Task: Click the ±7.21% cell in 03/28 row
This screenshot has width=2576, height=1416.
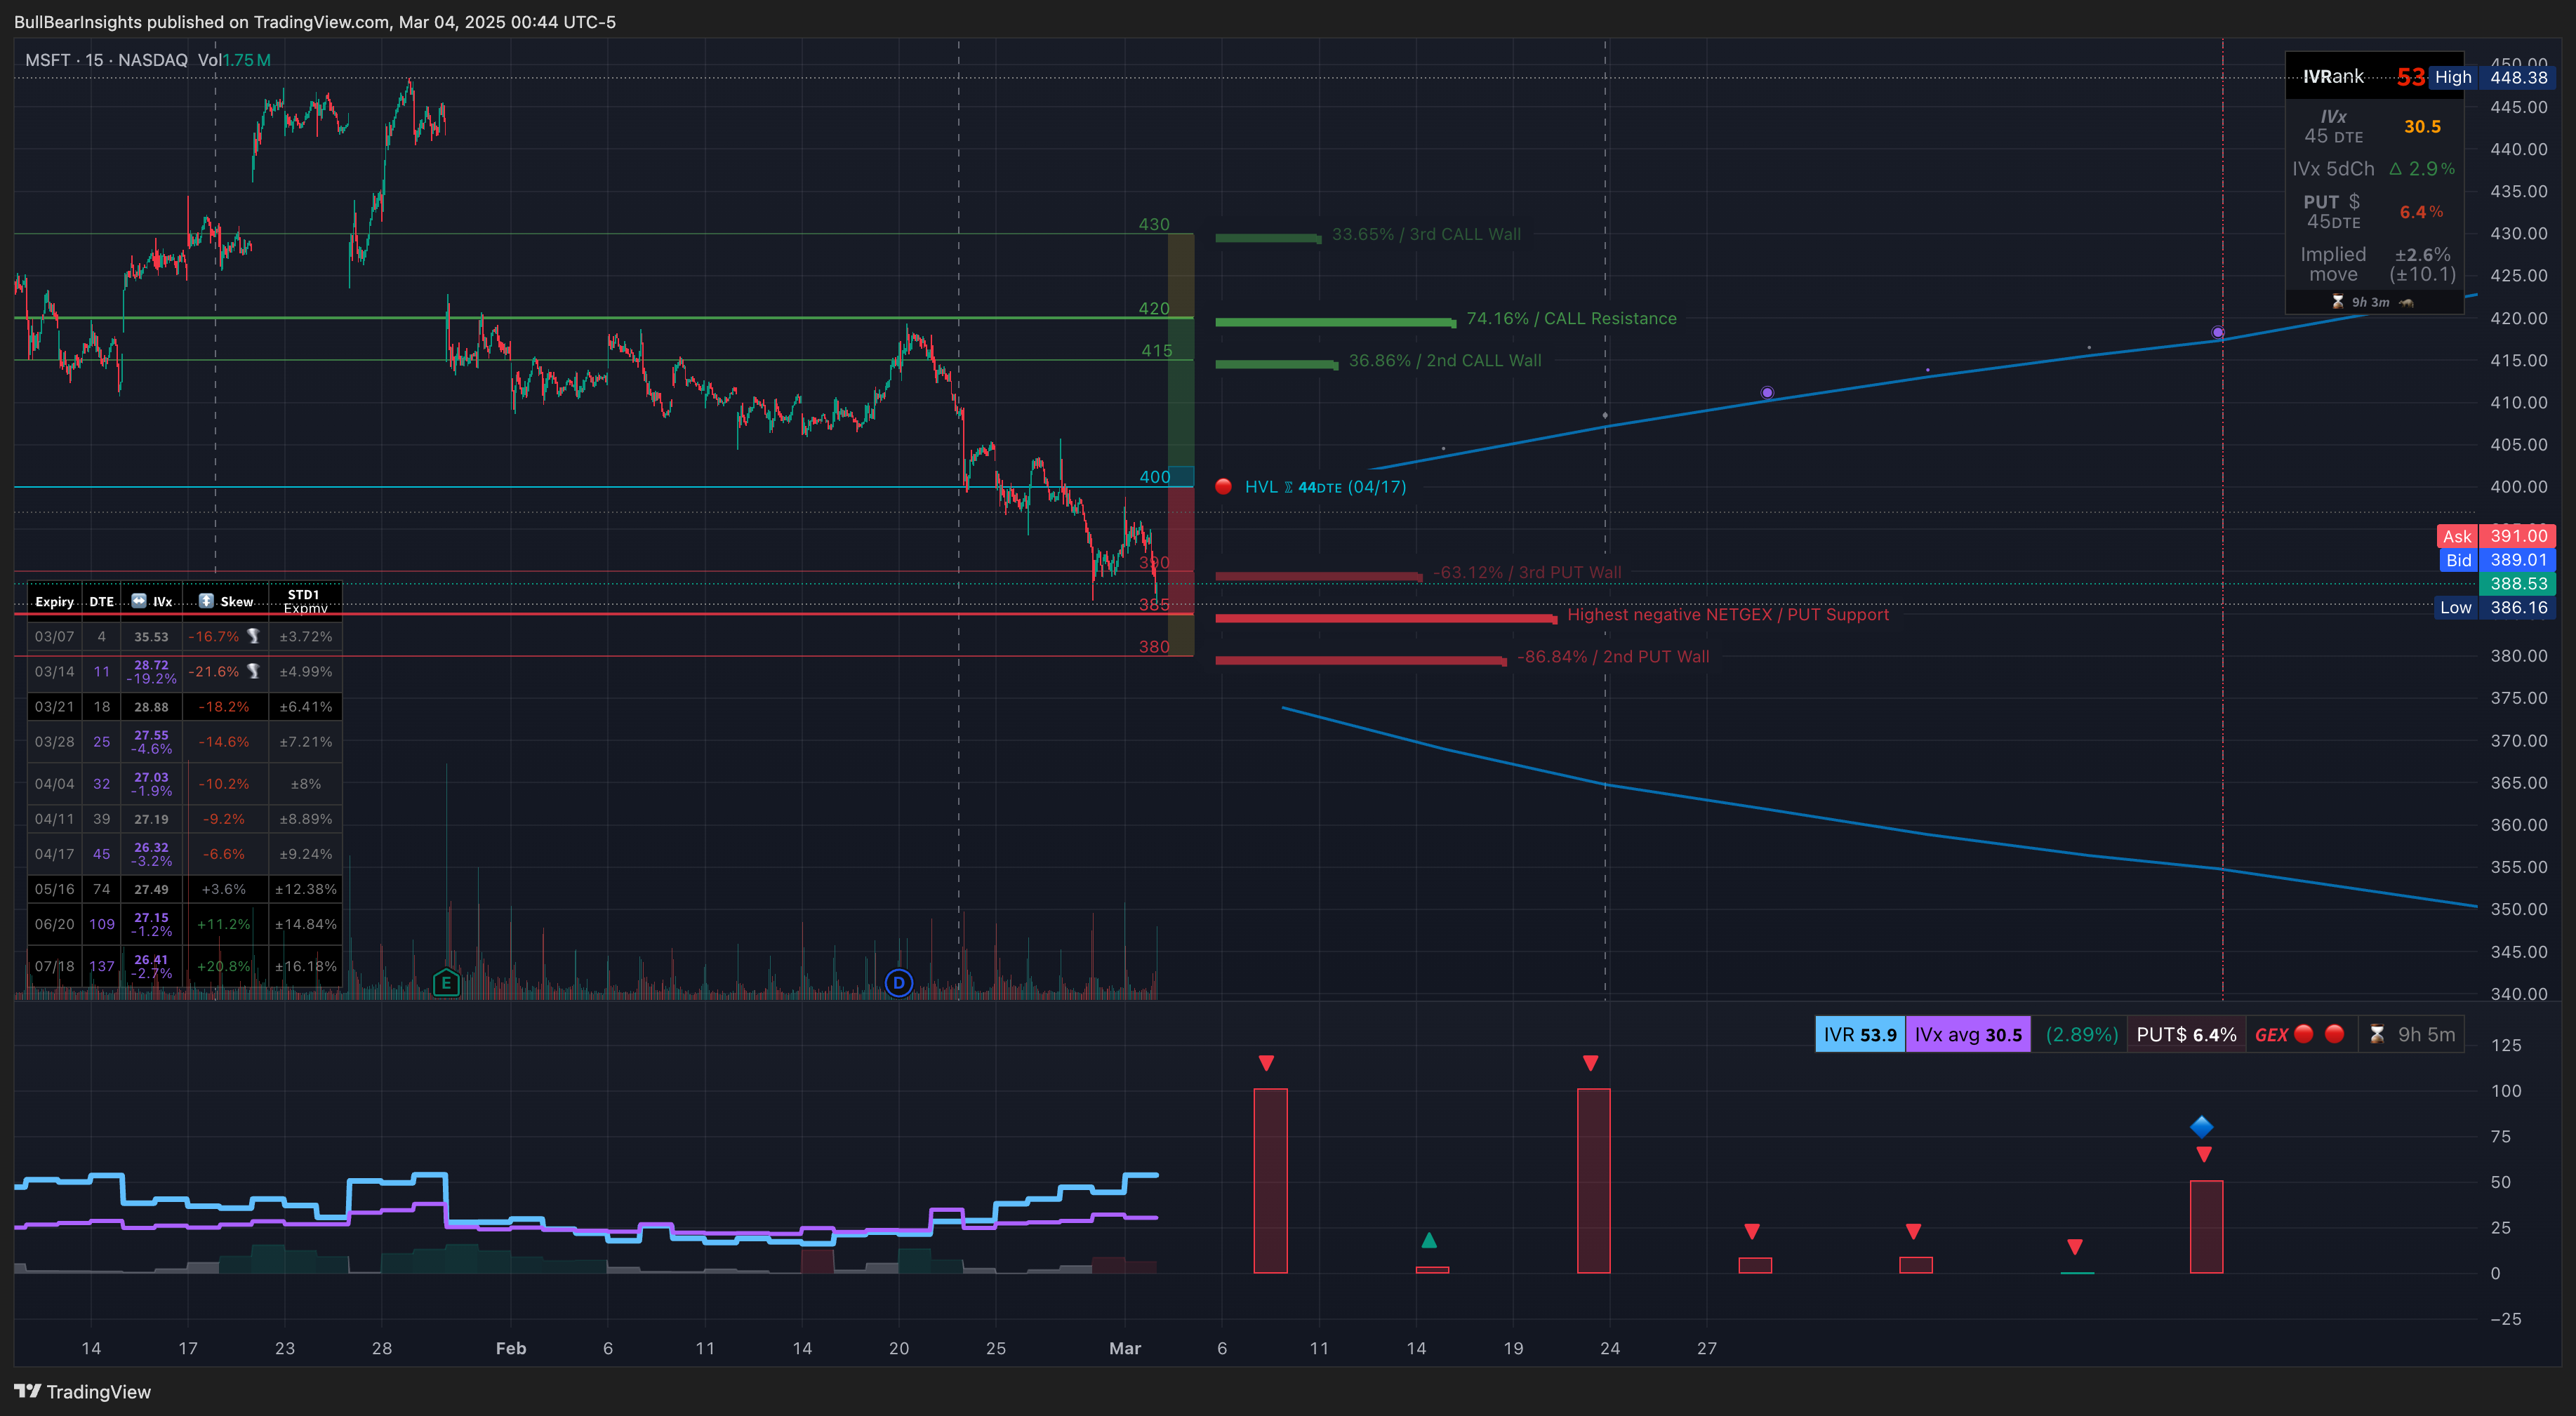Action: [x=305, y=741]
